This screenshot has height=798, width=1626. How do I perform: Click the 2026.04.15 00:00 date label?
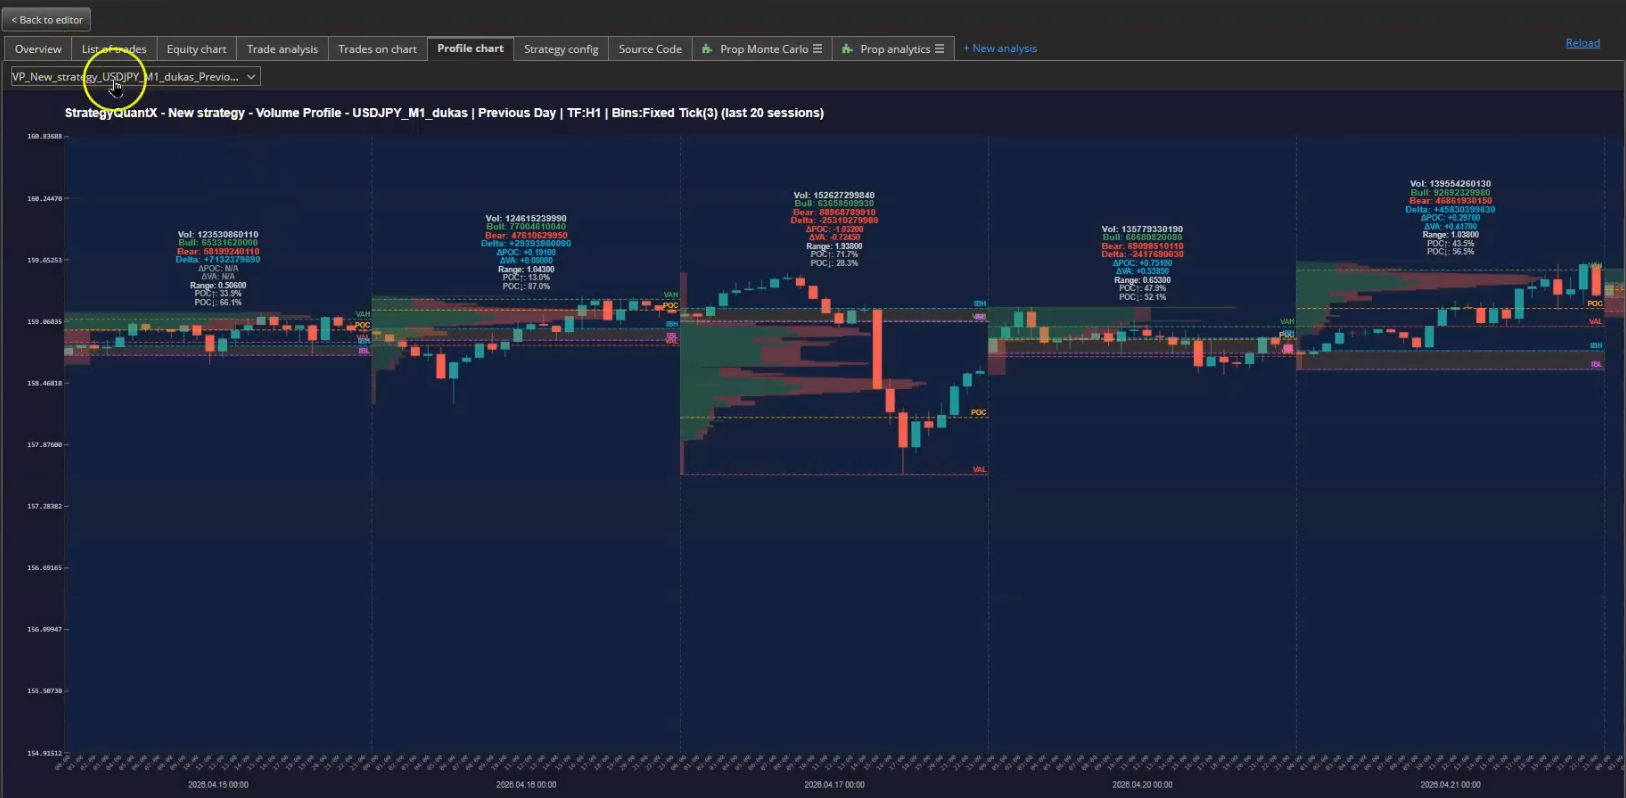point(218,785)
